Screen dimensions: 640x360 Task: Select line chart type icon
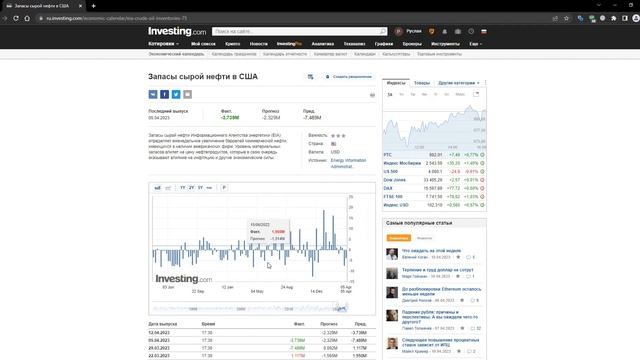click(168, 188)
